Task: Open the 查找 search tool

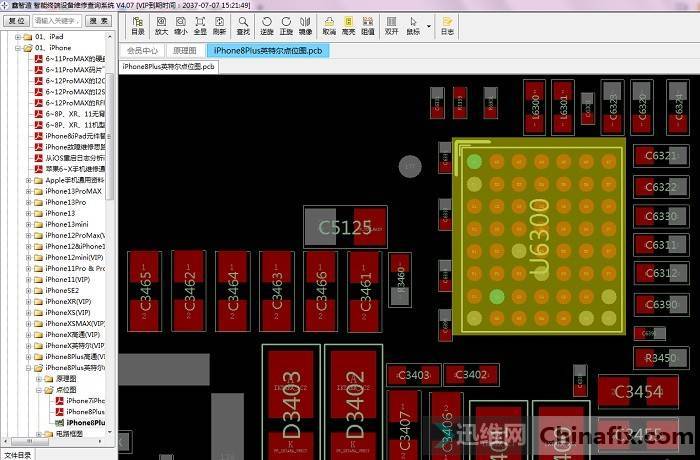Action: [245, 25]
